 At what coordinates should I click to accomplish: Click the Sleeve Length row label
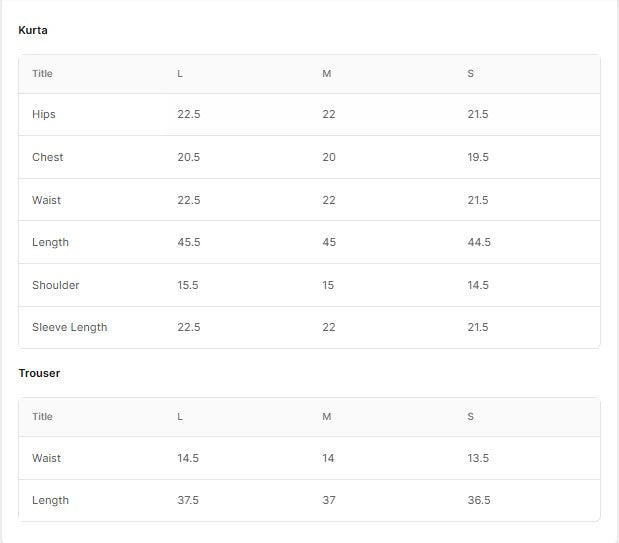point(69,327)
